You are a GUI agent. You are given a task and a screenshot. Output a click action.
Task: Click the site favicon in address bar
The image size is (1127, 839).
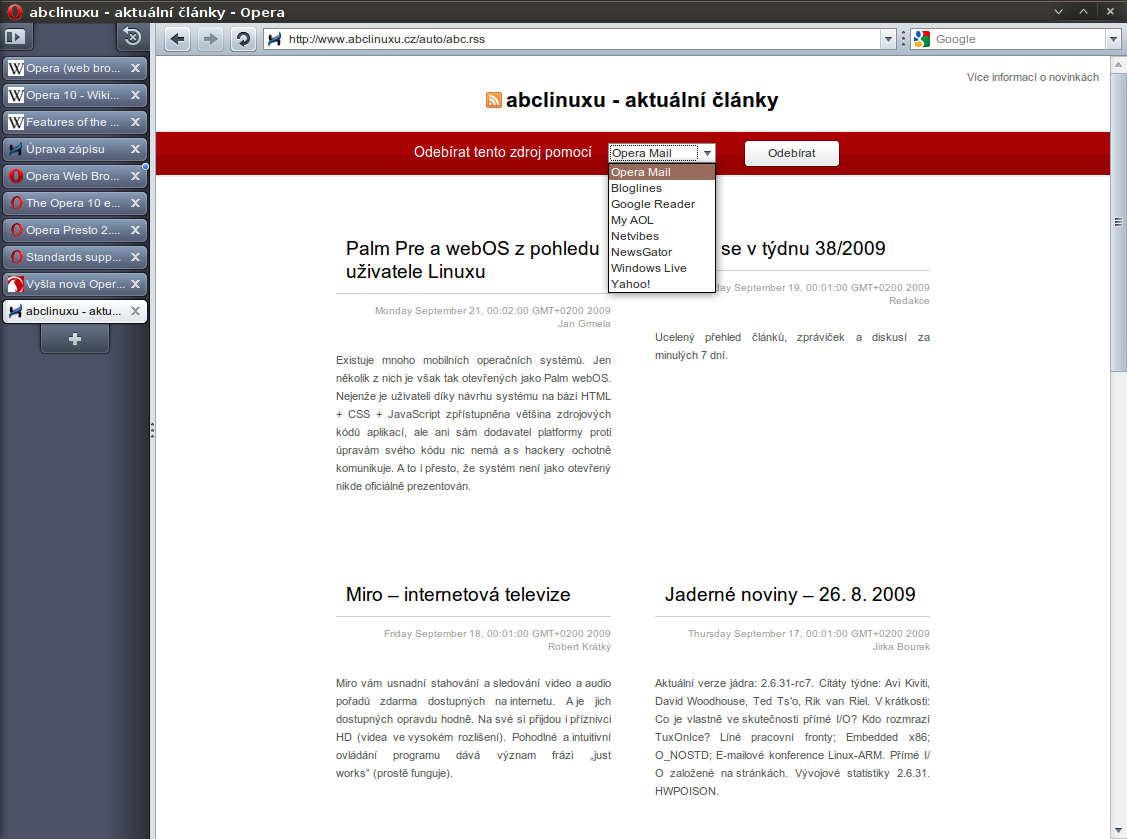point(275,39)
